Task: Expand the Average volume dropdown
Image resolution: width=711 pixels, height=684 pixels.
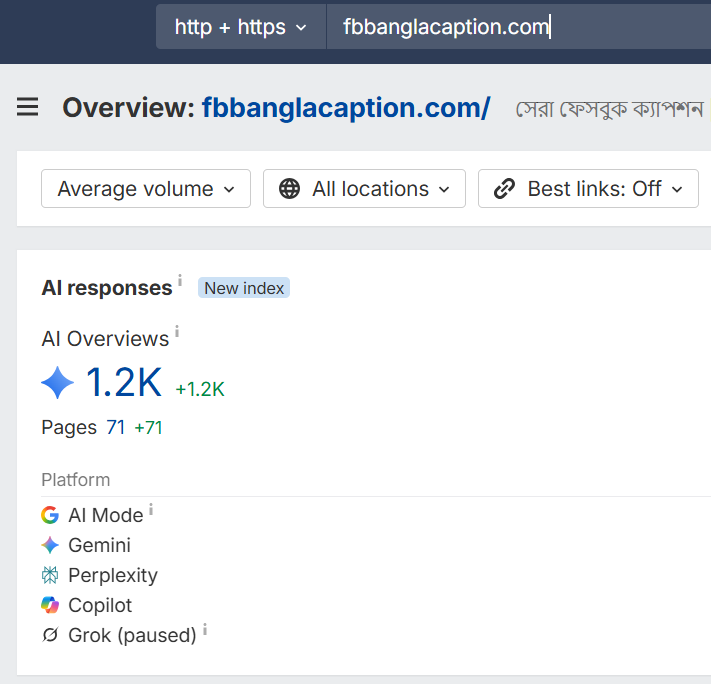Action: pyautogui.click(x=146, y=189)
